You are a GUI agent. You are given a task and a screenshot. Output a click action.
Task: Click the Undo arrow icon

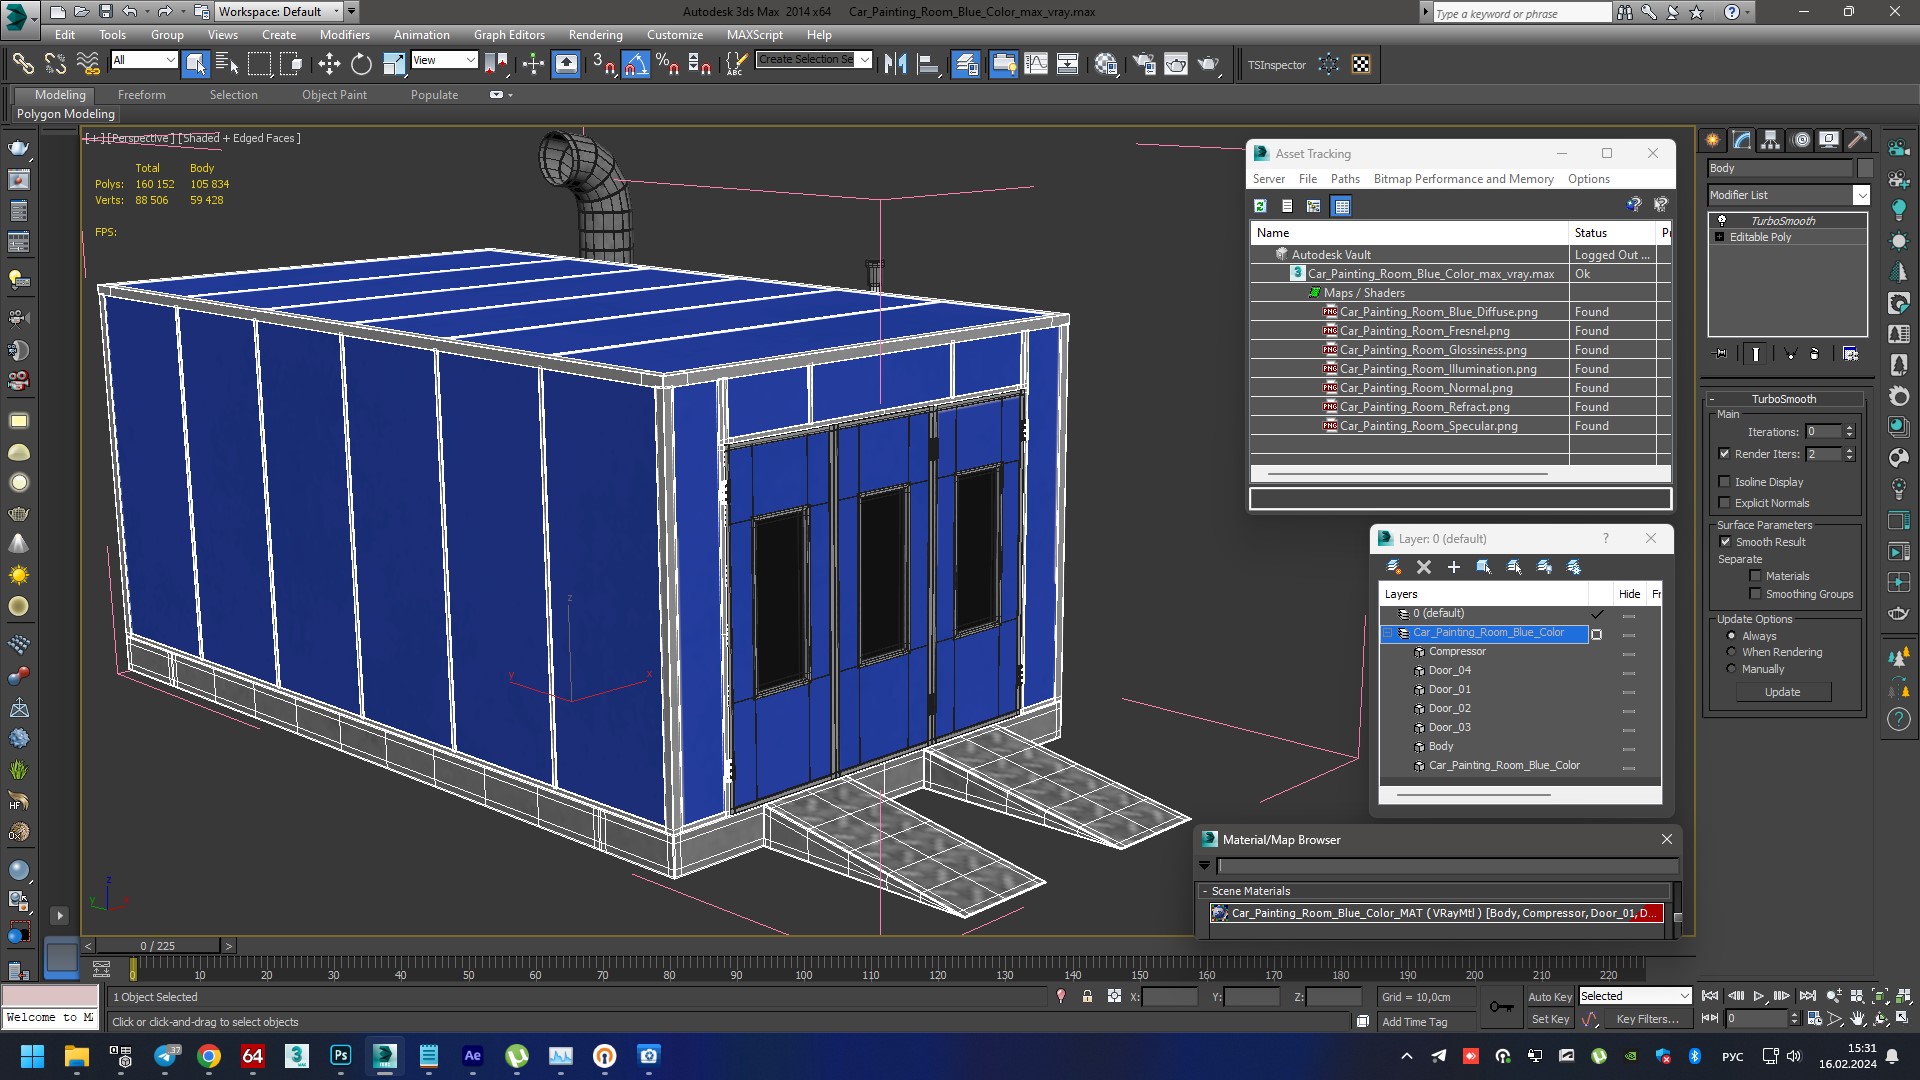pyautogui.click(x=130, y=12)
